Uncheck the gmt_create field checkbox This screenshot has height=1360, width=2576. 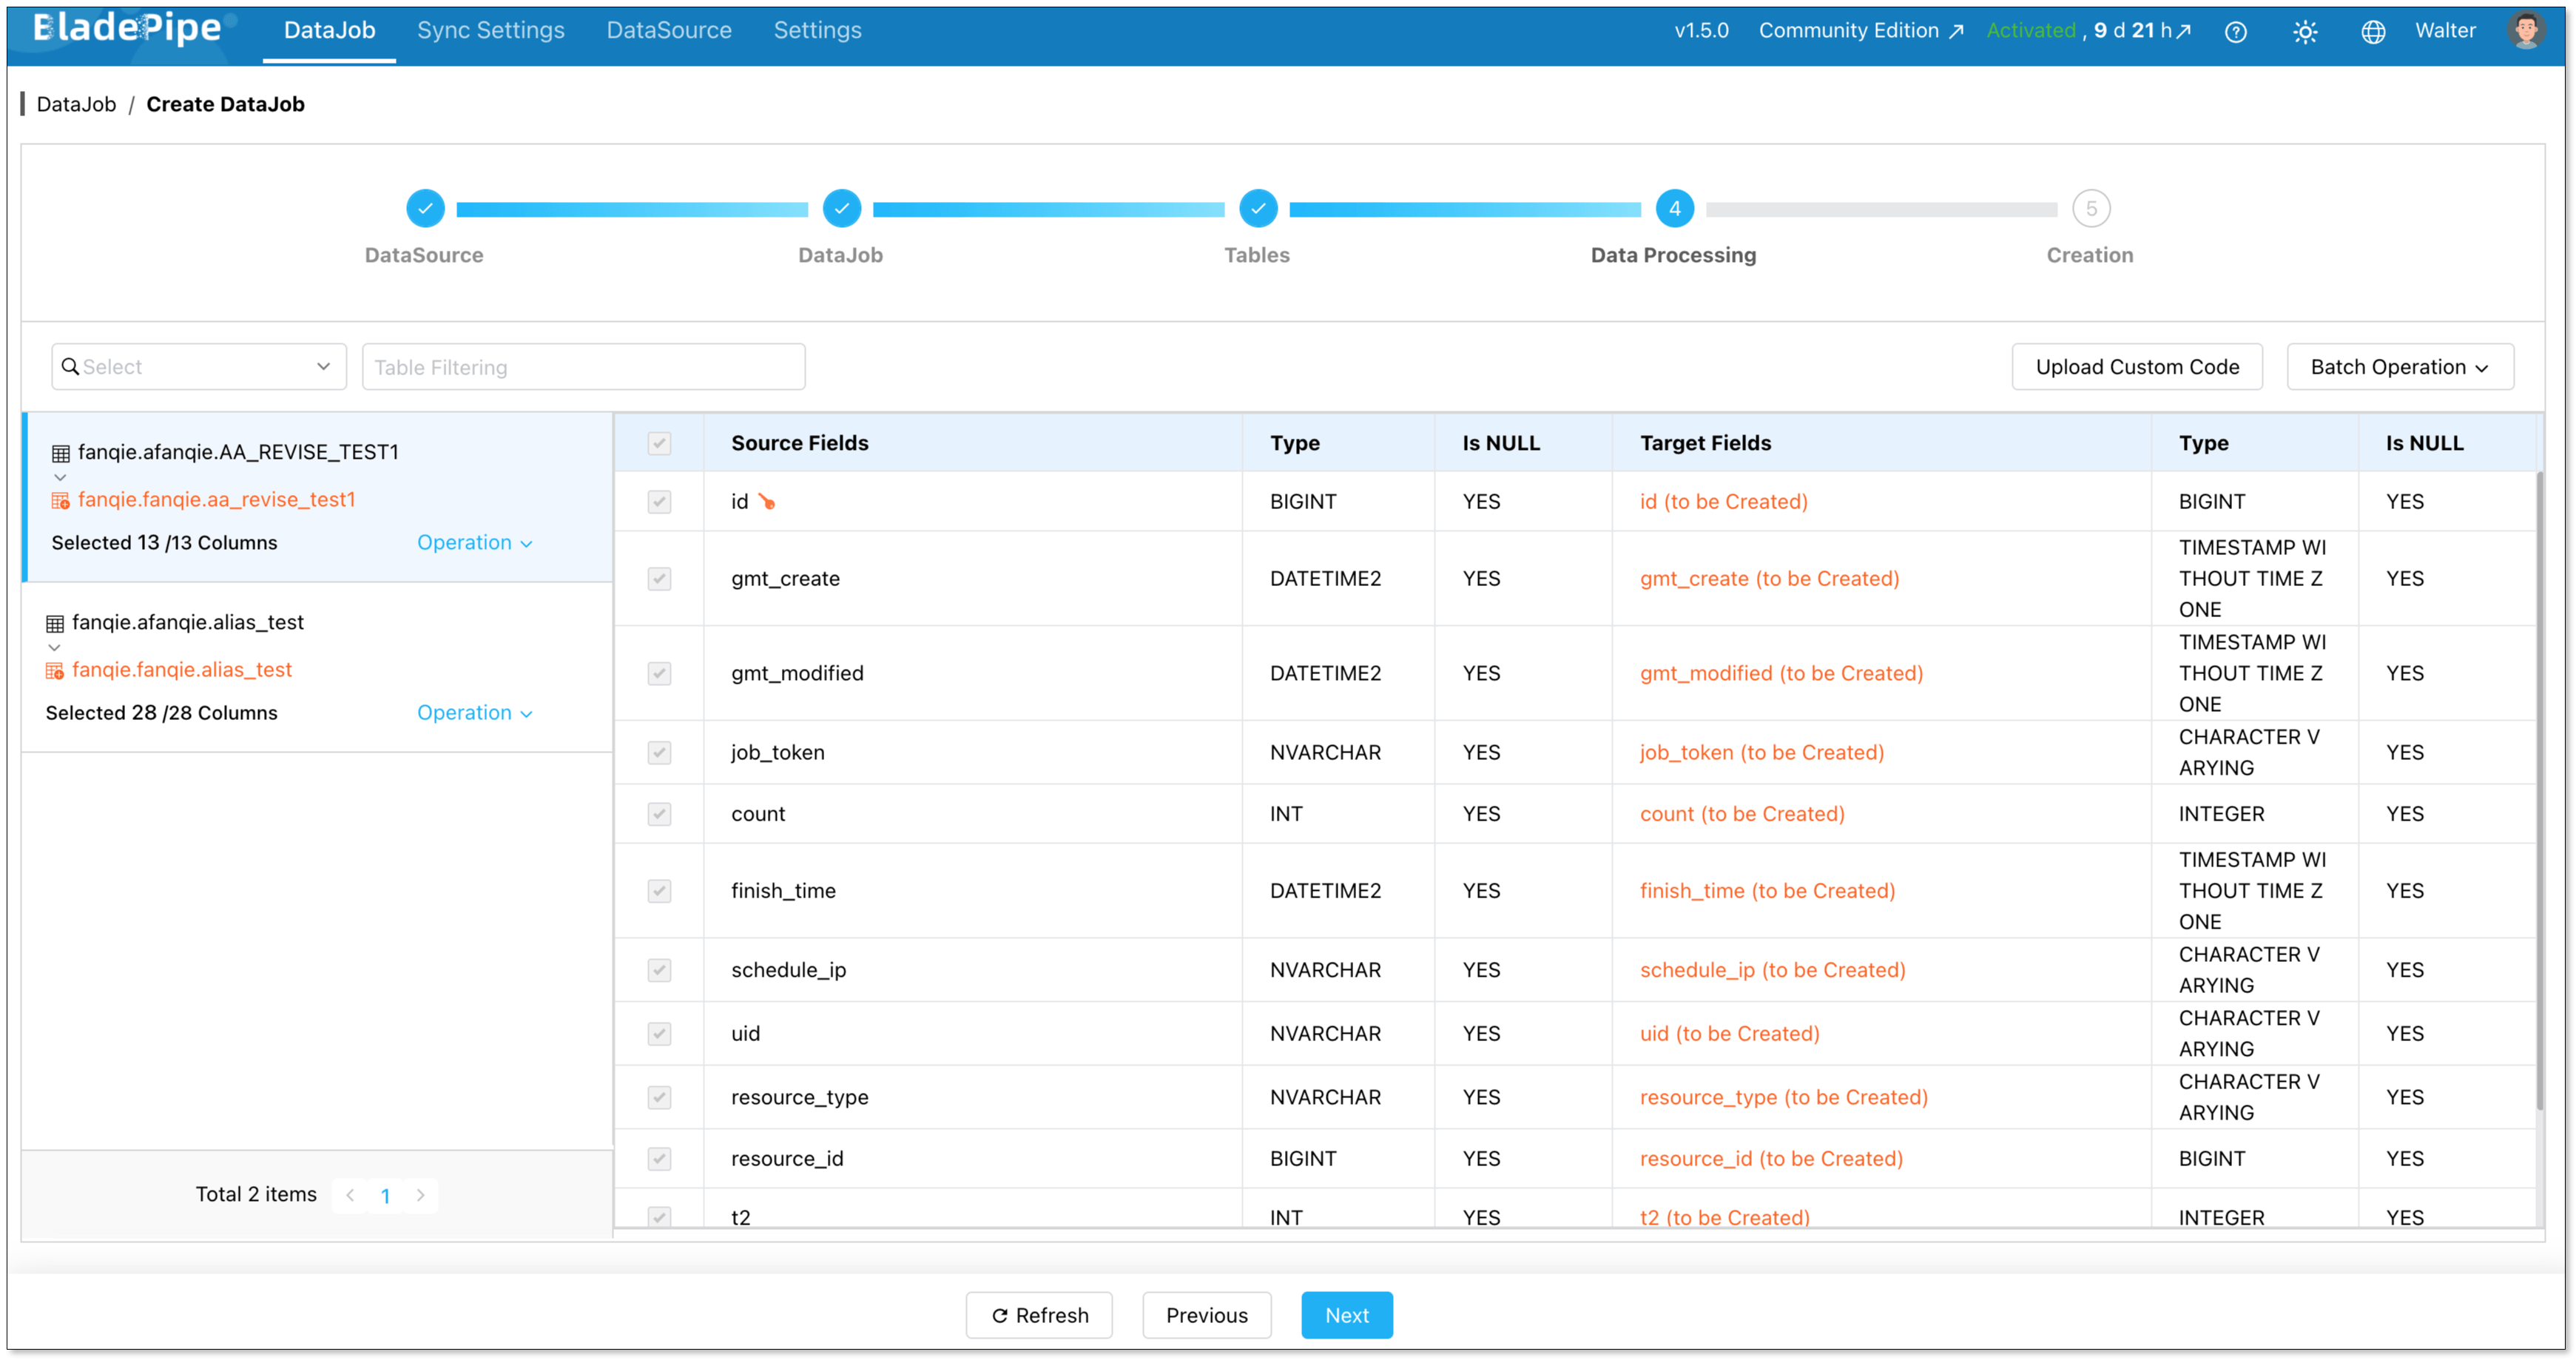tap(659, 579)
